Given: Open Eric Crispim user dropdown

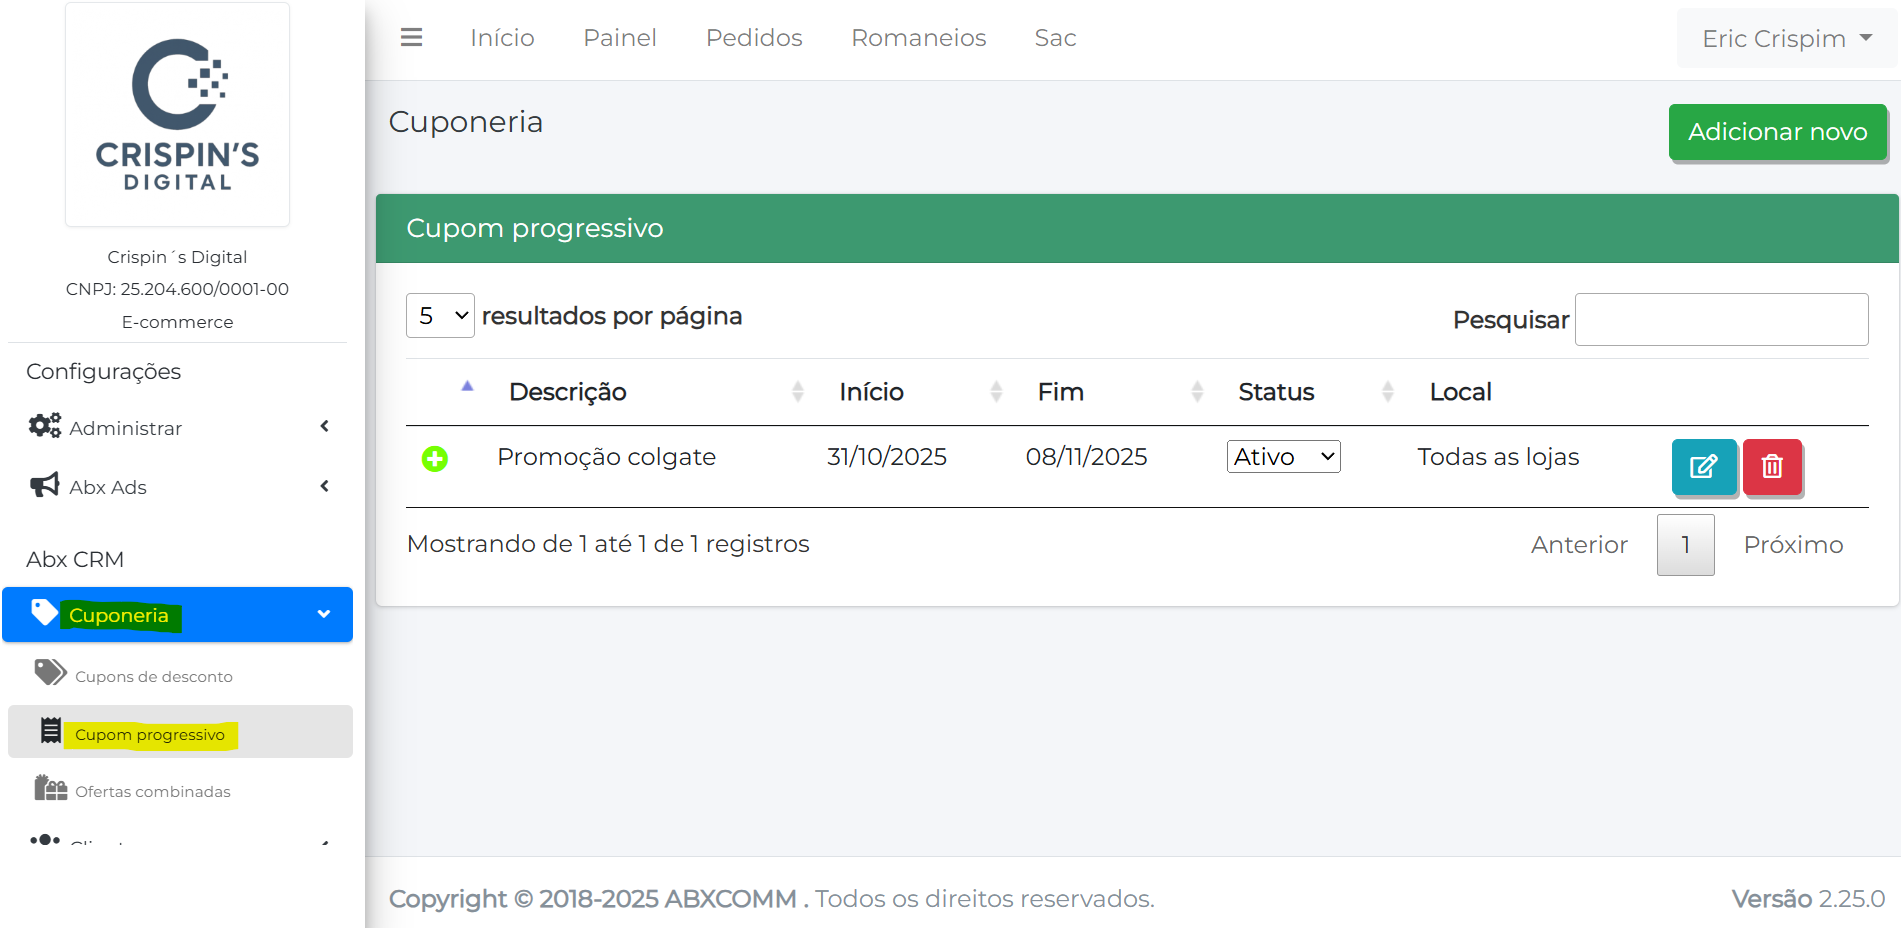Looking at the screenshot, I should click(1785, 39).
